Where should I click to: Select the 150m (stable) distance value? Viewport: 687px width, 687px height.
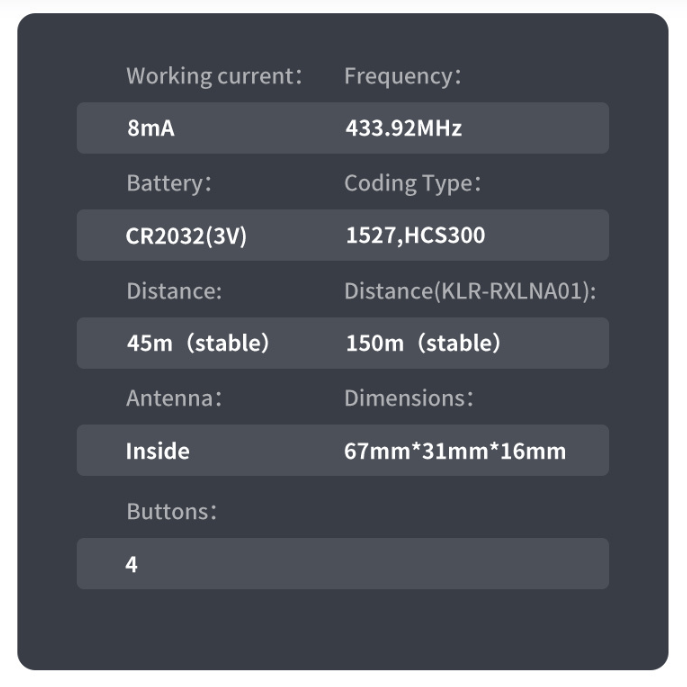pos(422,343)
